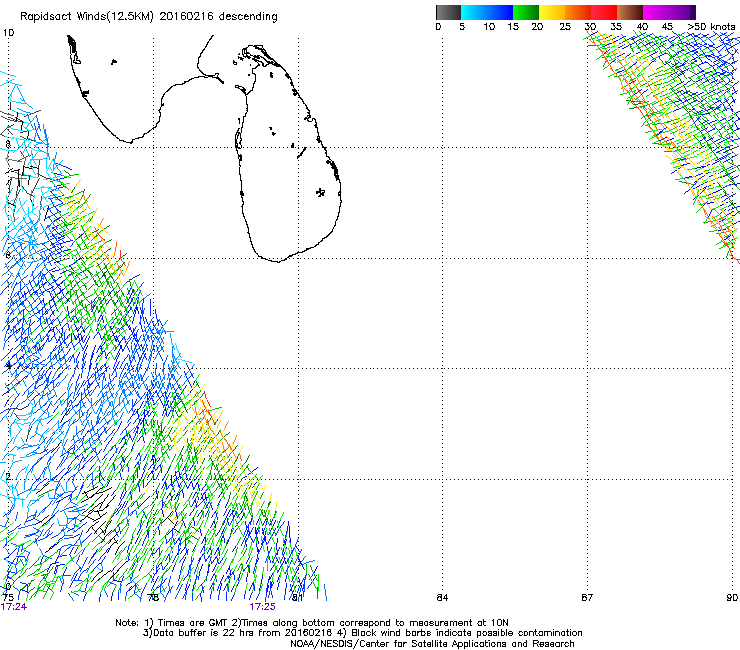Click the 'Times are GMT' note line

312,623
